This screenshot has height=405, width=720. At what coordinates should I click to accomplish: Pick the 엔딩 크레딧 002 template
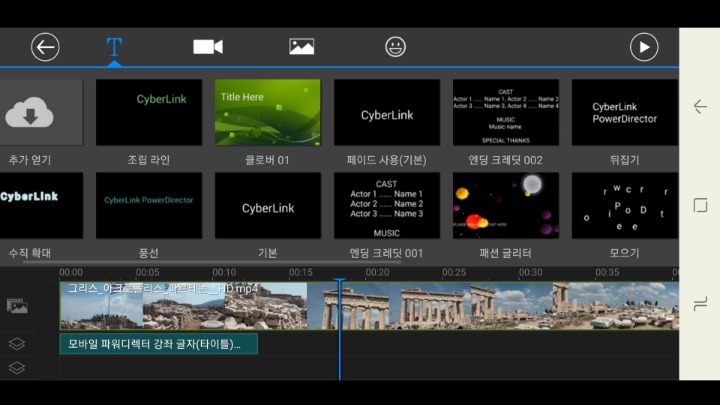click(506, 112)
